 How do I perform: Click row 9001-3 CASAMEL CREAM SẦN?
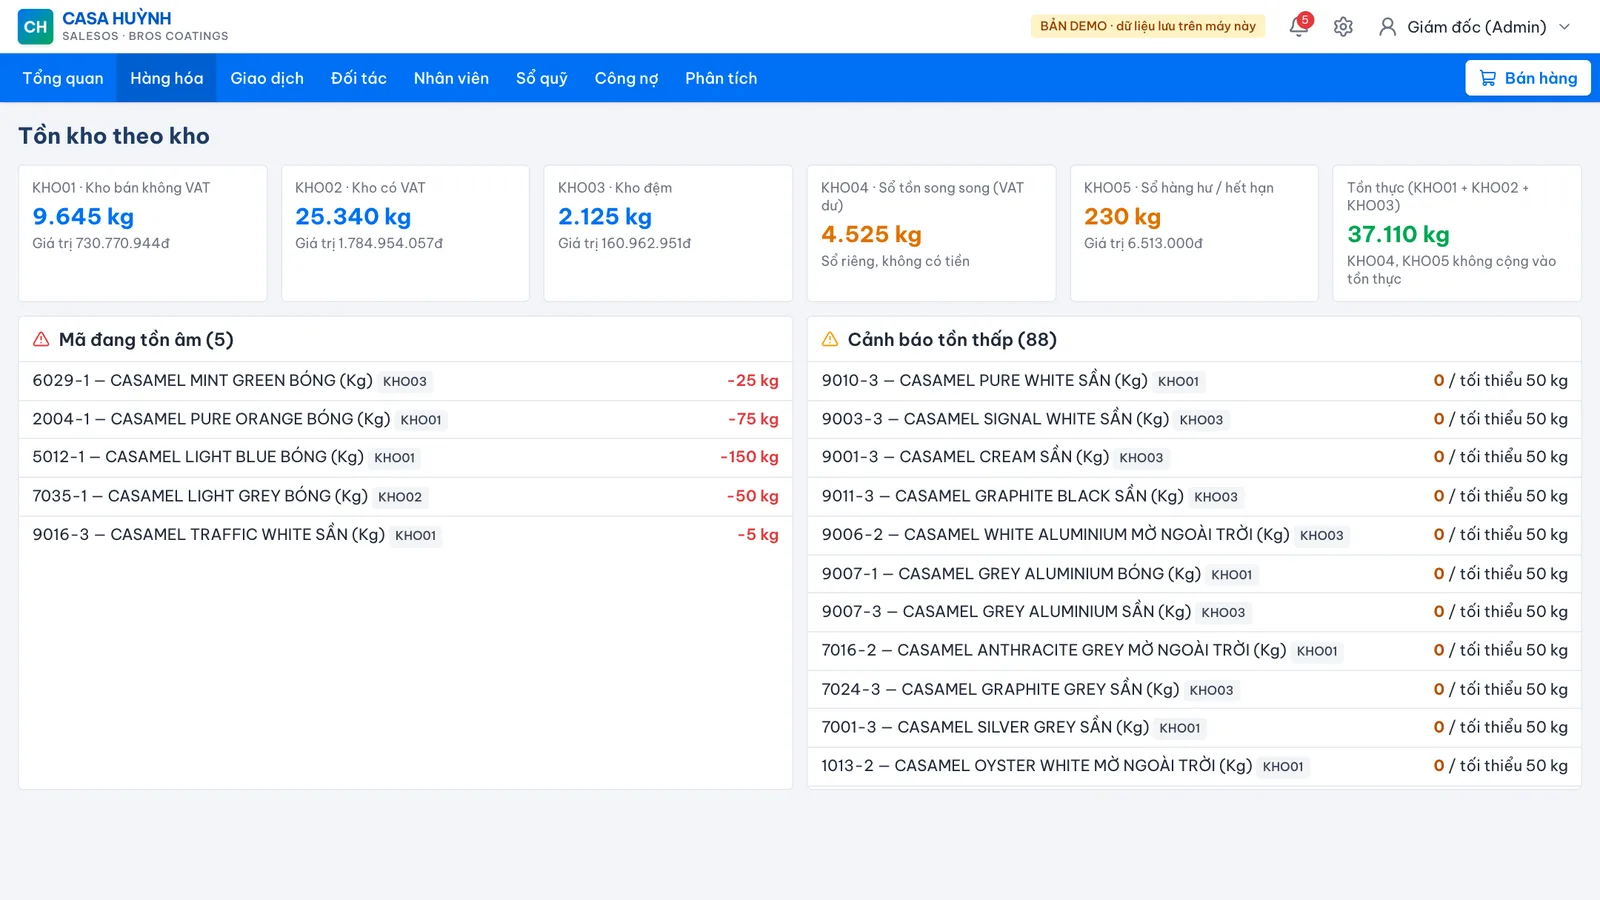pos(1194,457)
